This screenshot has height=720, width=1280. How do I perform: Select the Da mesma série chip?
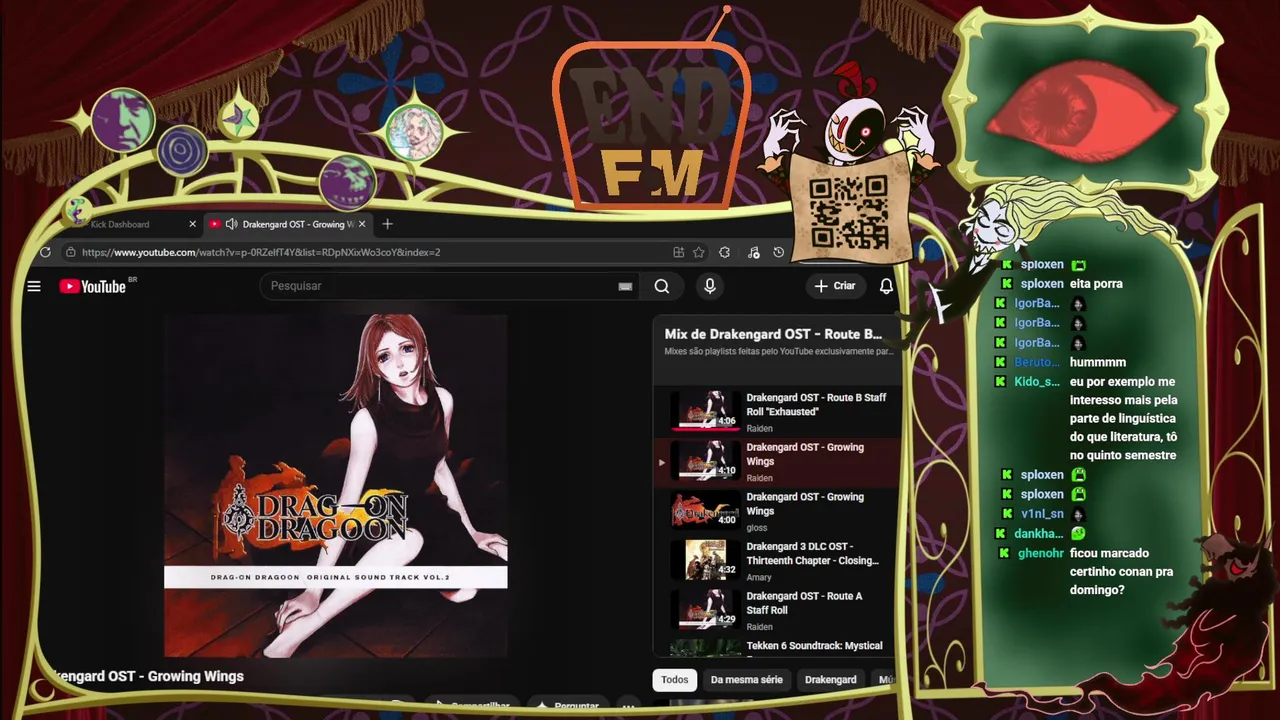click(747, 680)
